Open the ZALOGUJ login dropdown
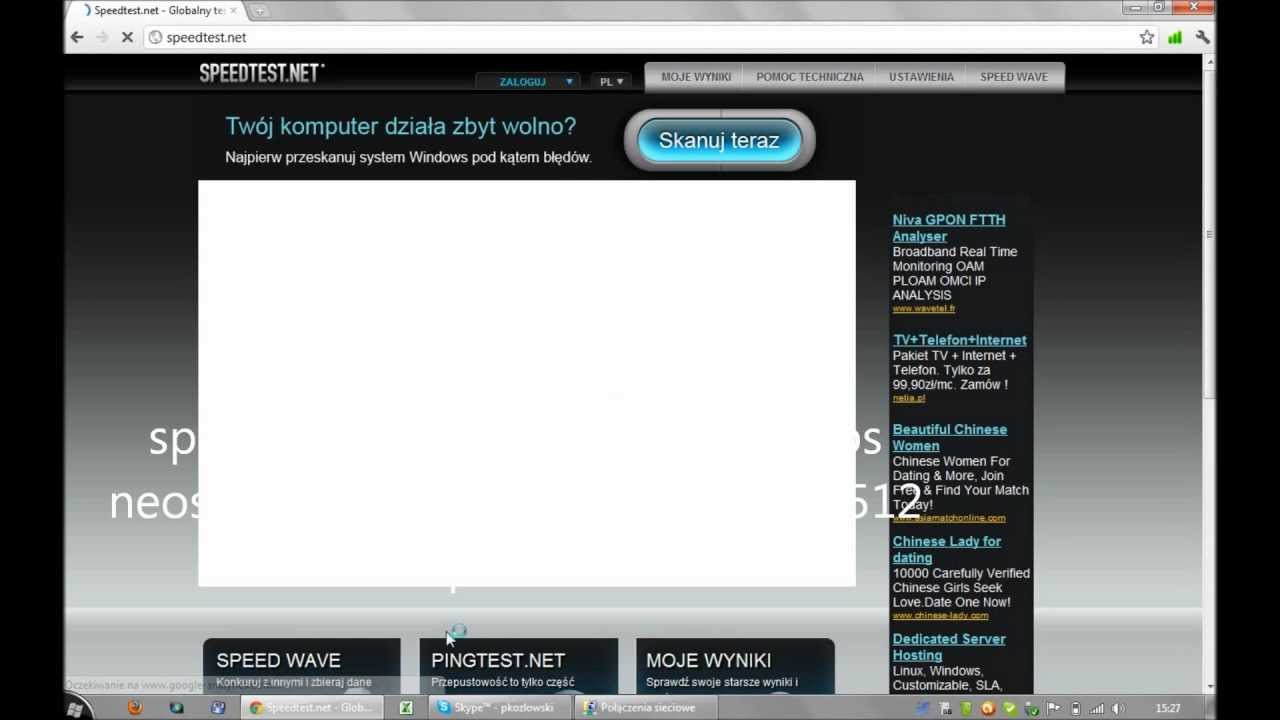1280x720 pixels. click(529, 81)
